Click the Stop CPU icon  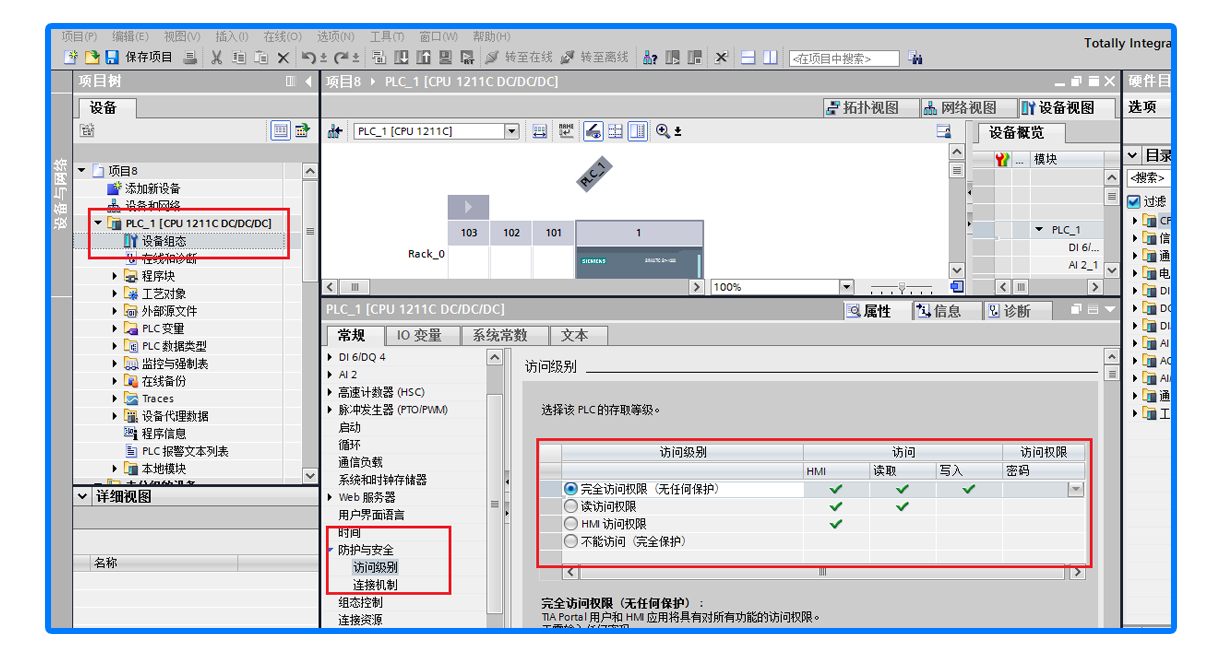point(694,58)
